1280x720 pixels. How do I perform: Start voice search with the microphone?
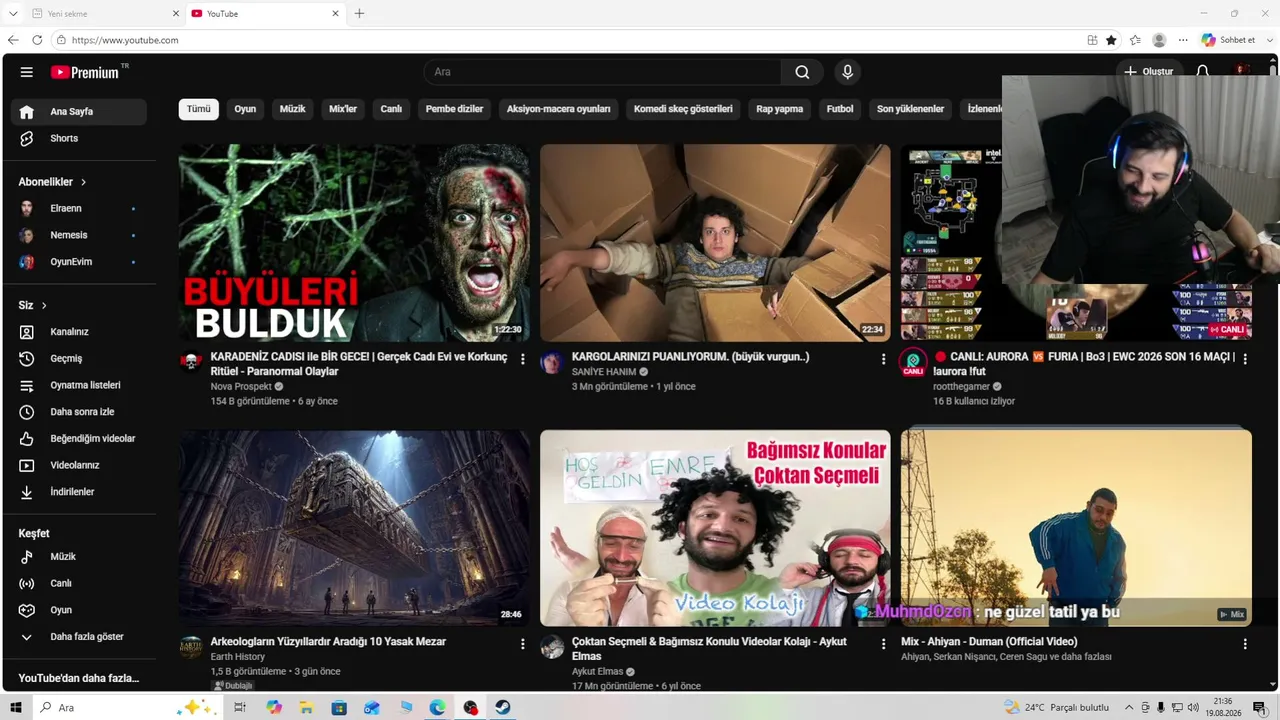(847, 72)
